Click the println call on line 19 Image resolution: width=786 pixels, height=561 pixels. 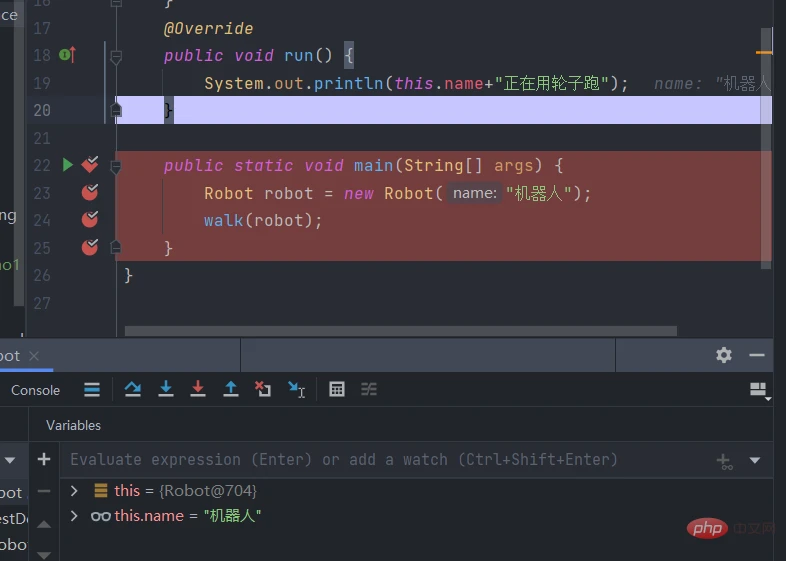[x=348, y=83]
